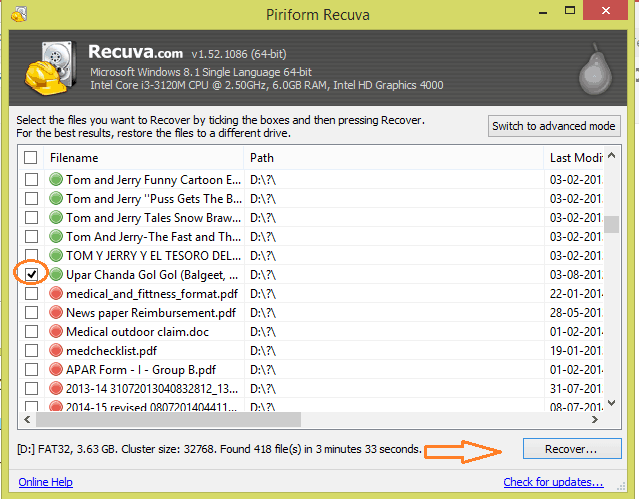Screen dimensions: 639x499
Task: Click date 19-01-201 in Last Modified column
Action: coord(576,351)
